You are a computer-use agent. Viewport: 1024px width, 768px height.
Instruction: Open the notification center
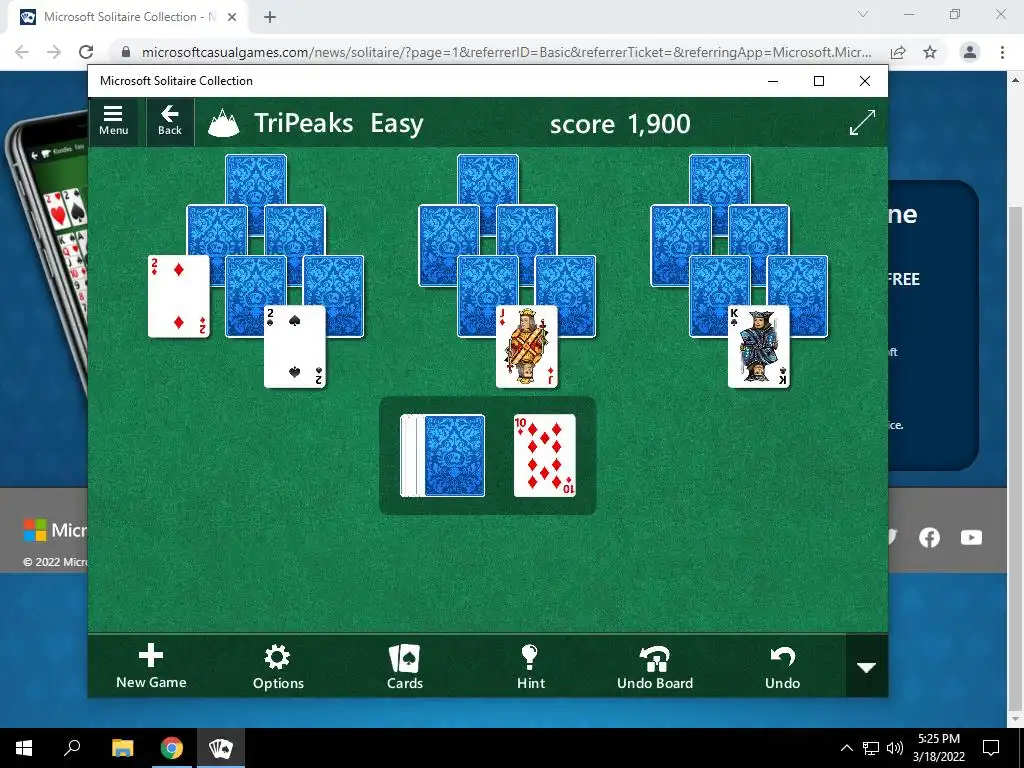(x=991, y=748)
